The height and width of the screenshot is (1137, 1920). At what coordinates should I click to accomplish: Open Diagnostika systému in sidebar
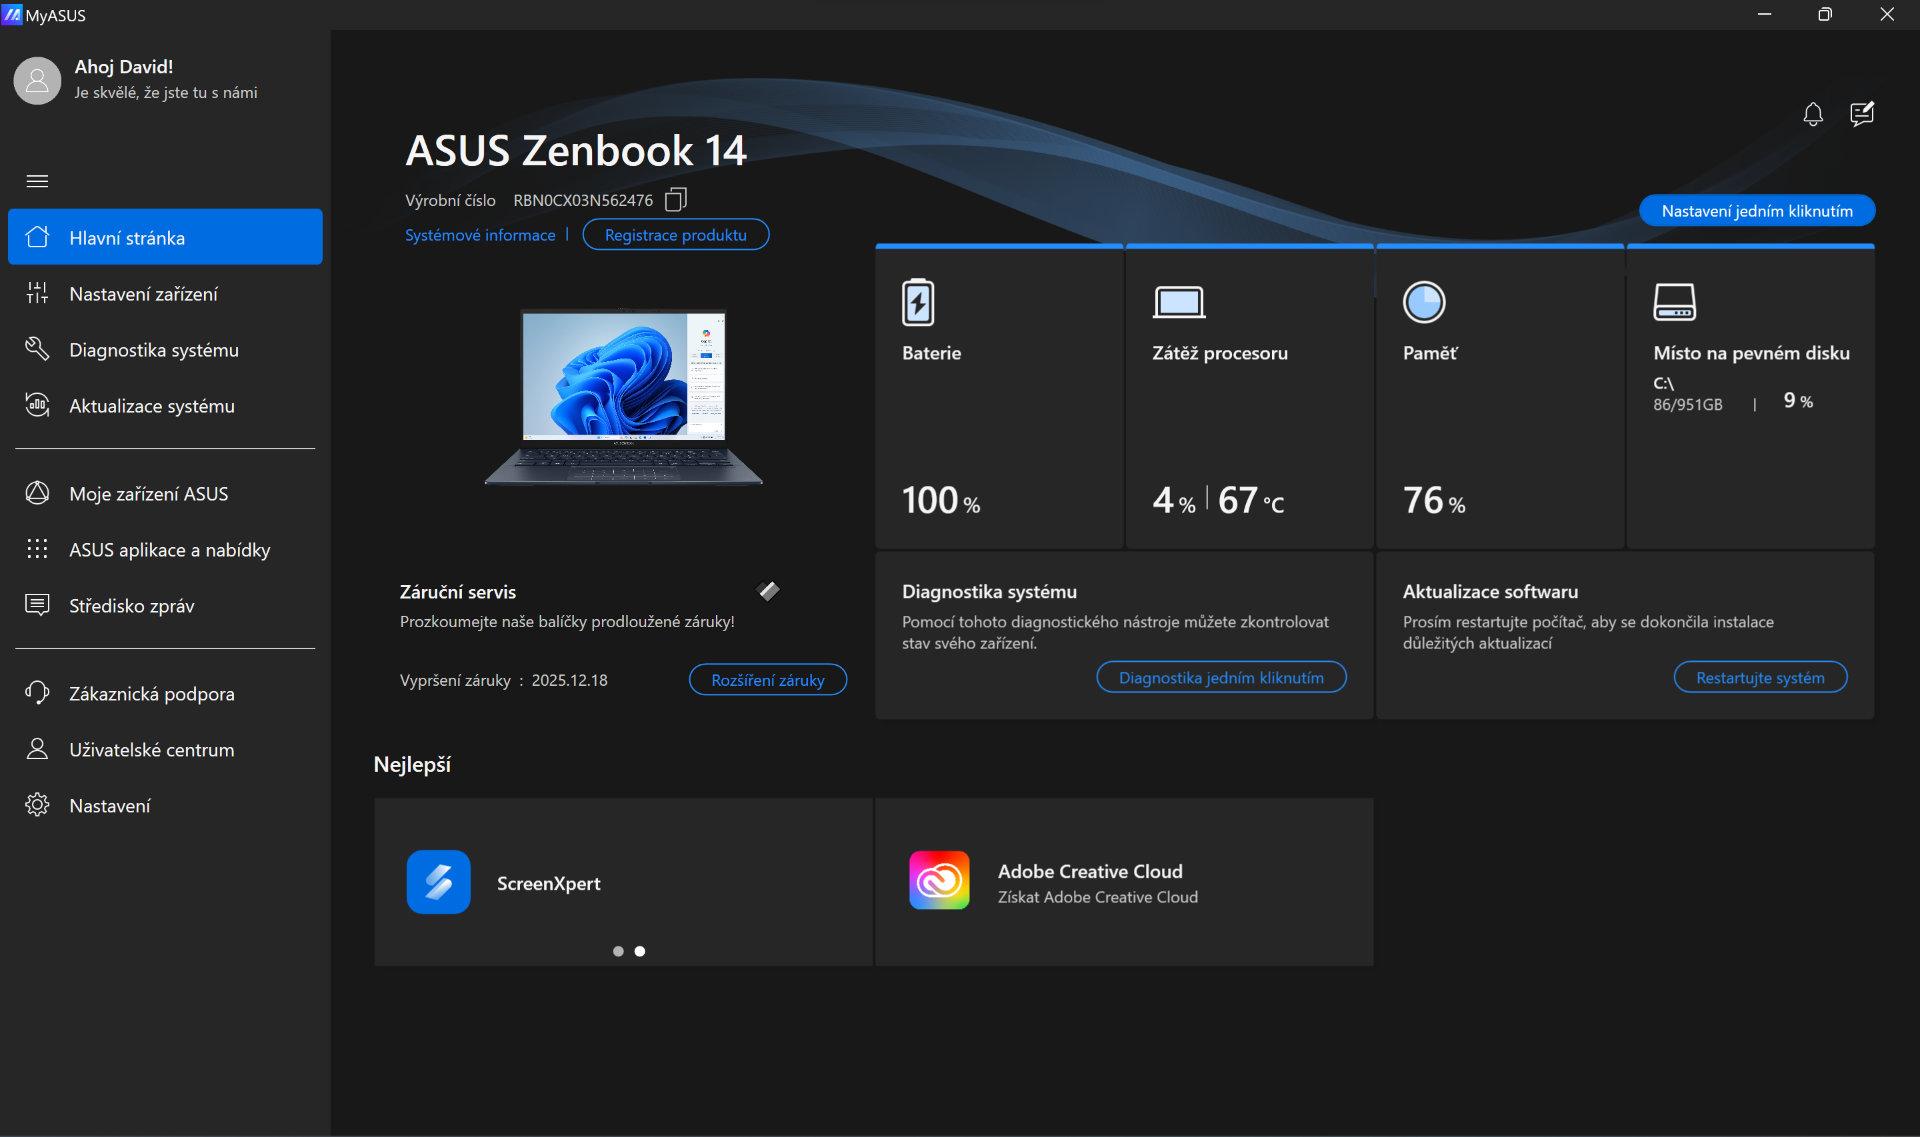pos(165,349)
